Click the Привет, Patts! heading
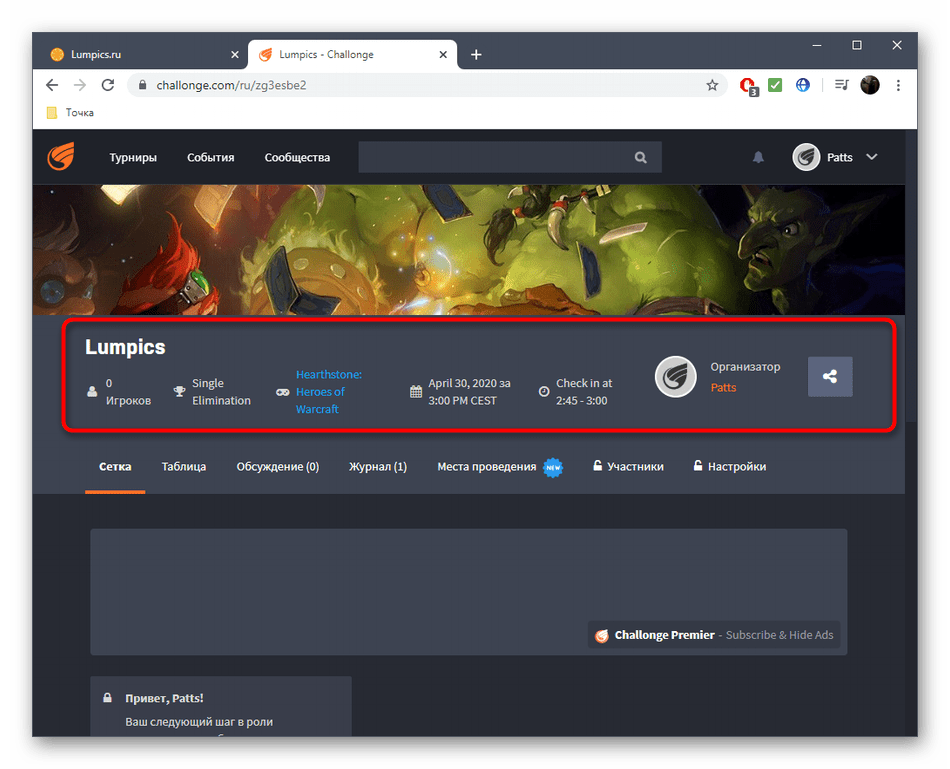The width and height of the screenshot is (950, 769). [164, 698]
